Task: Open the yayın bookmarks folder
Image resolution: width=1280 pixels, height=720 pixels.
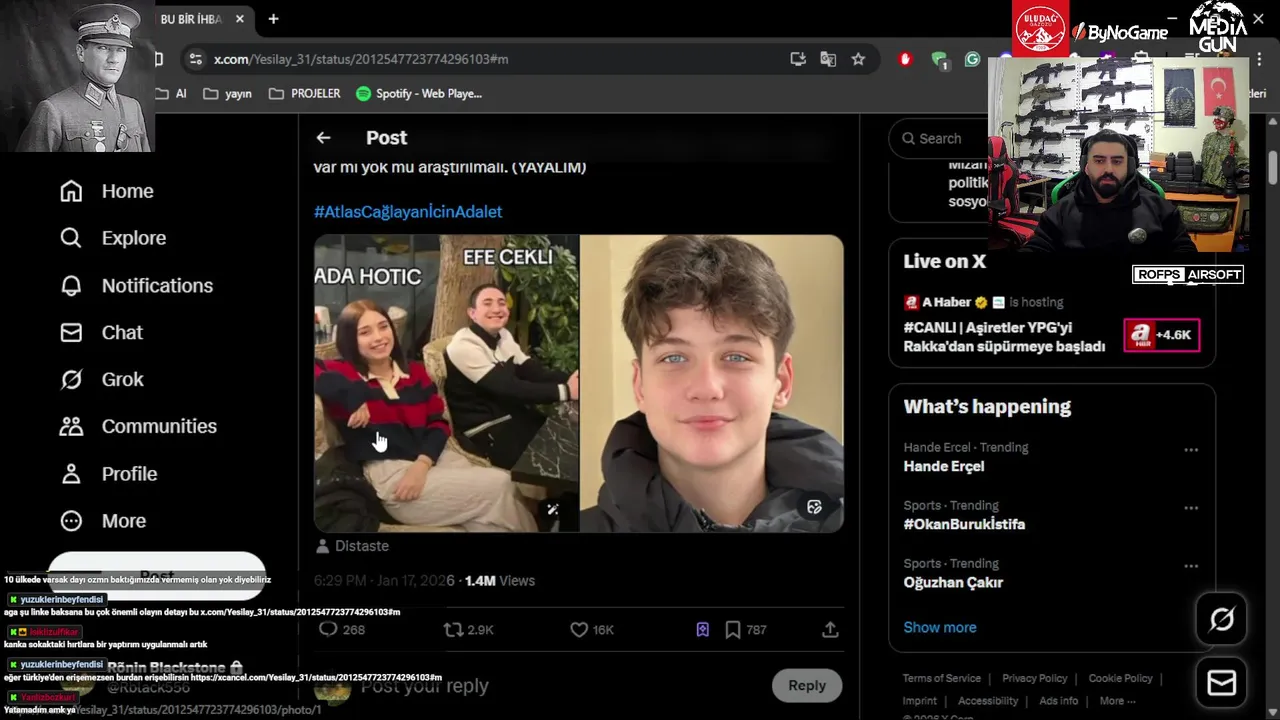Action: tap(227, 93)
